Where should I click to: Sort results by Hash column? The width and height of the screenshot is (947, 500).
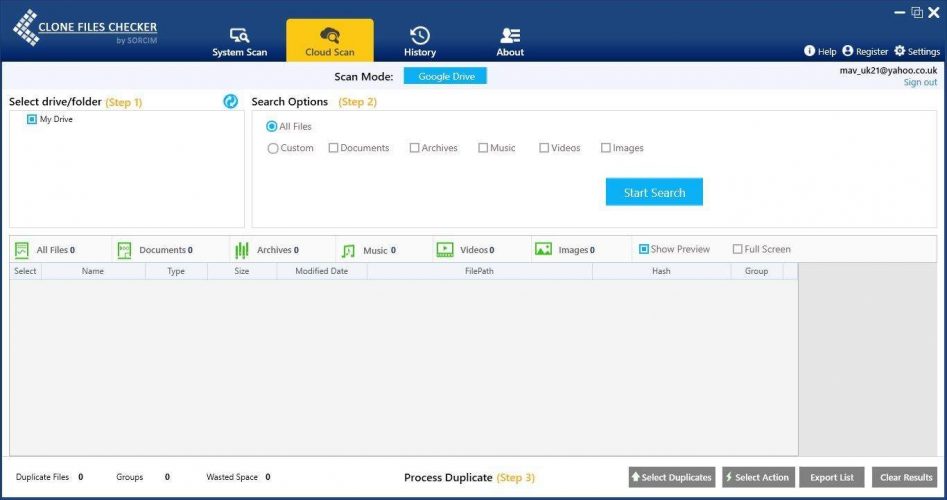[661, 271]
